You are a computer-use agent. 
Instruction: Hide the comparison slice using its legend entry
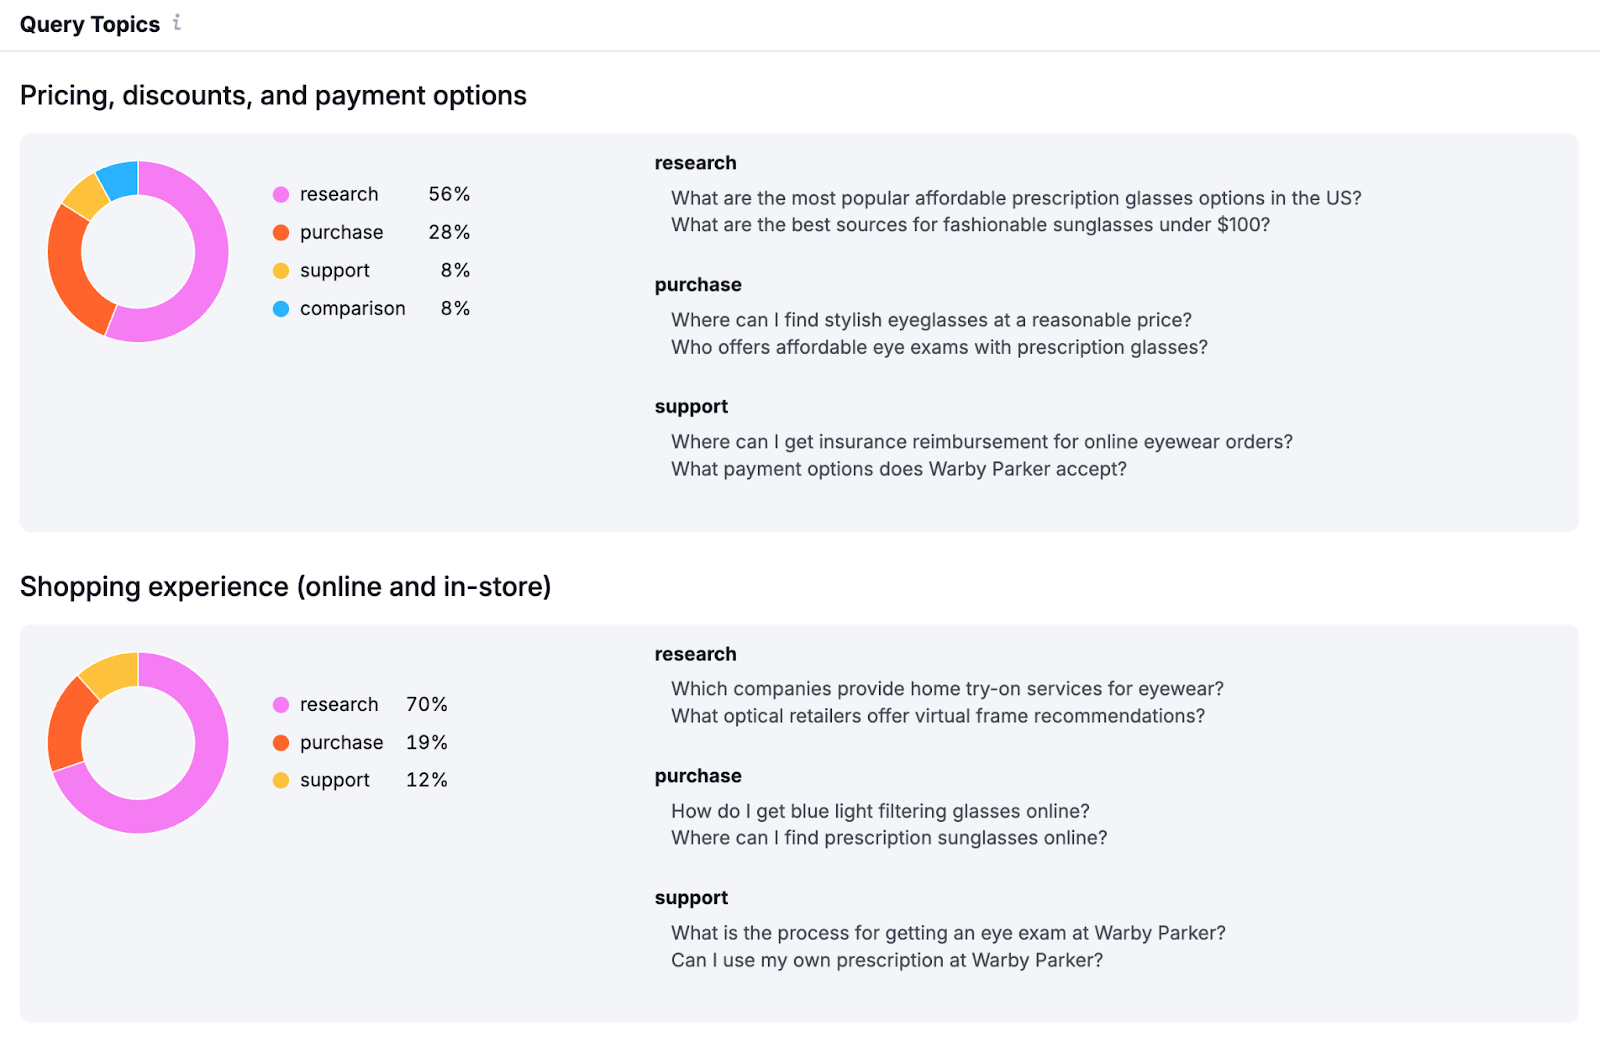pos(352,308)
